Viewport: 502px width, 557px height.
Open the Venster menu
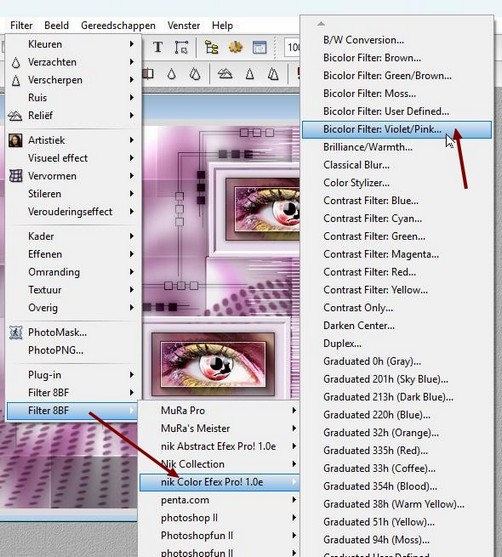pos(184,26)
